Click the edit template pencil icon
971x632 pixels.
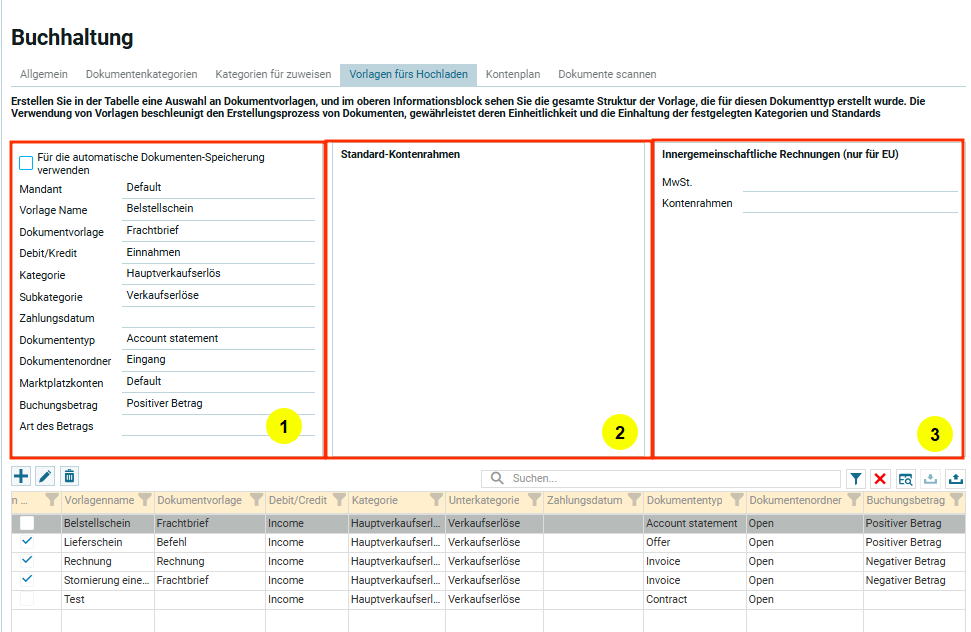[x=45, y=477]
